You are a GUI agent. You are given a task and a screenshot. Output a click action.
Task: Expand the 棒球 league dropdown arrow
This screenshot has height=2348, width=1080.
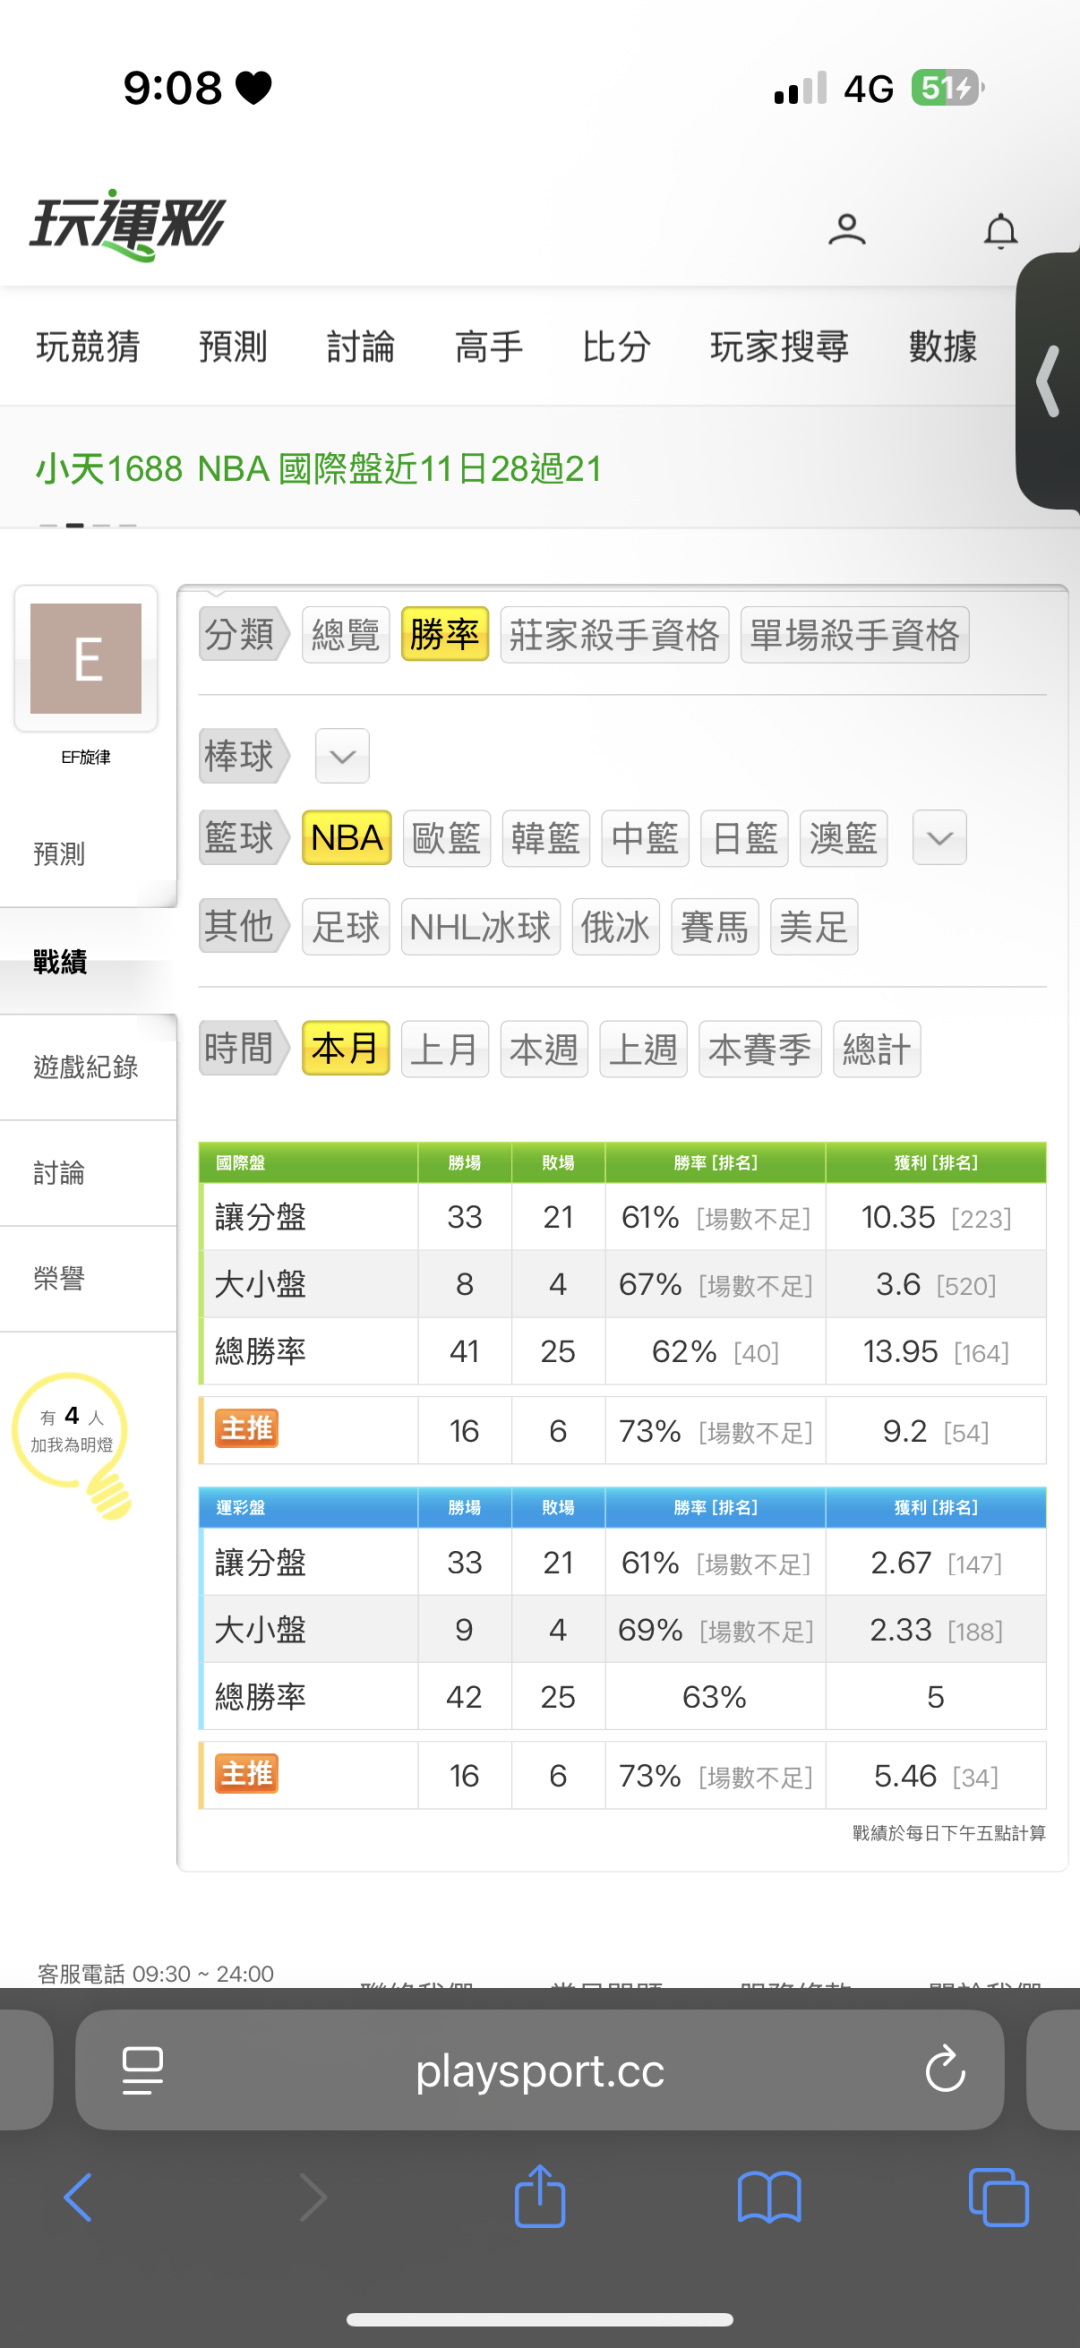pos(342,756)
